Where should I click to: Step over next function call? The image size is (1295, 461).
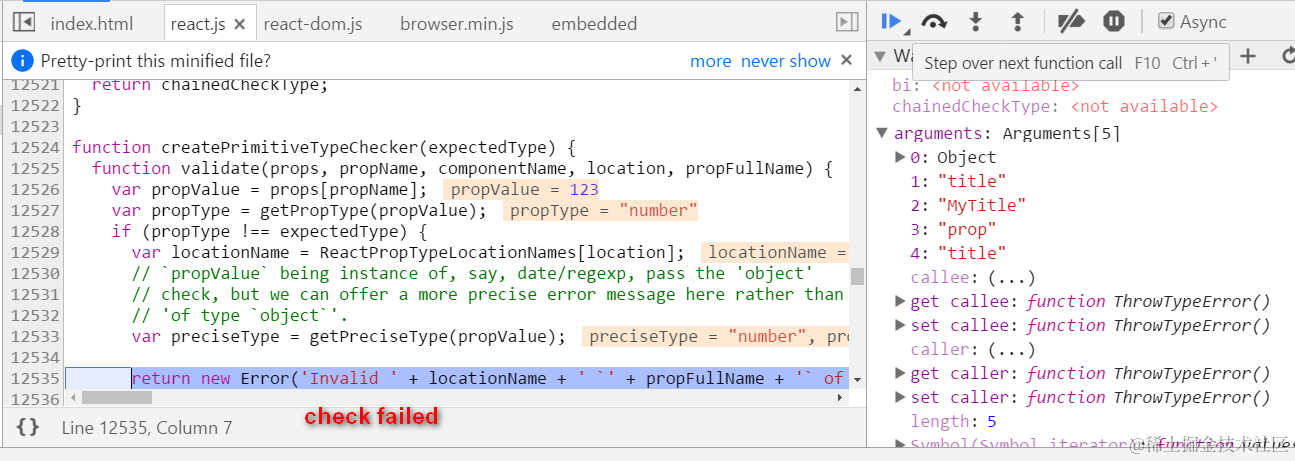pyautogui.click(x=934, y=21)
